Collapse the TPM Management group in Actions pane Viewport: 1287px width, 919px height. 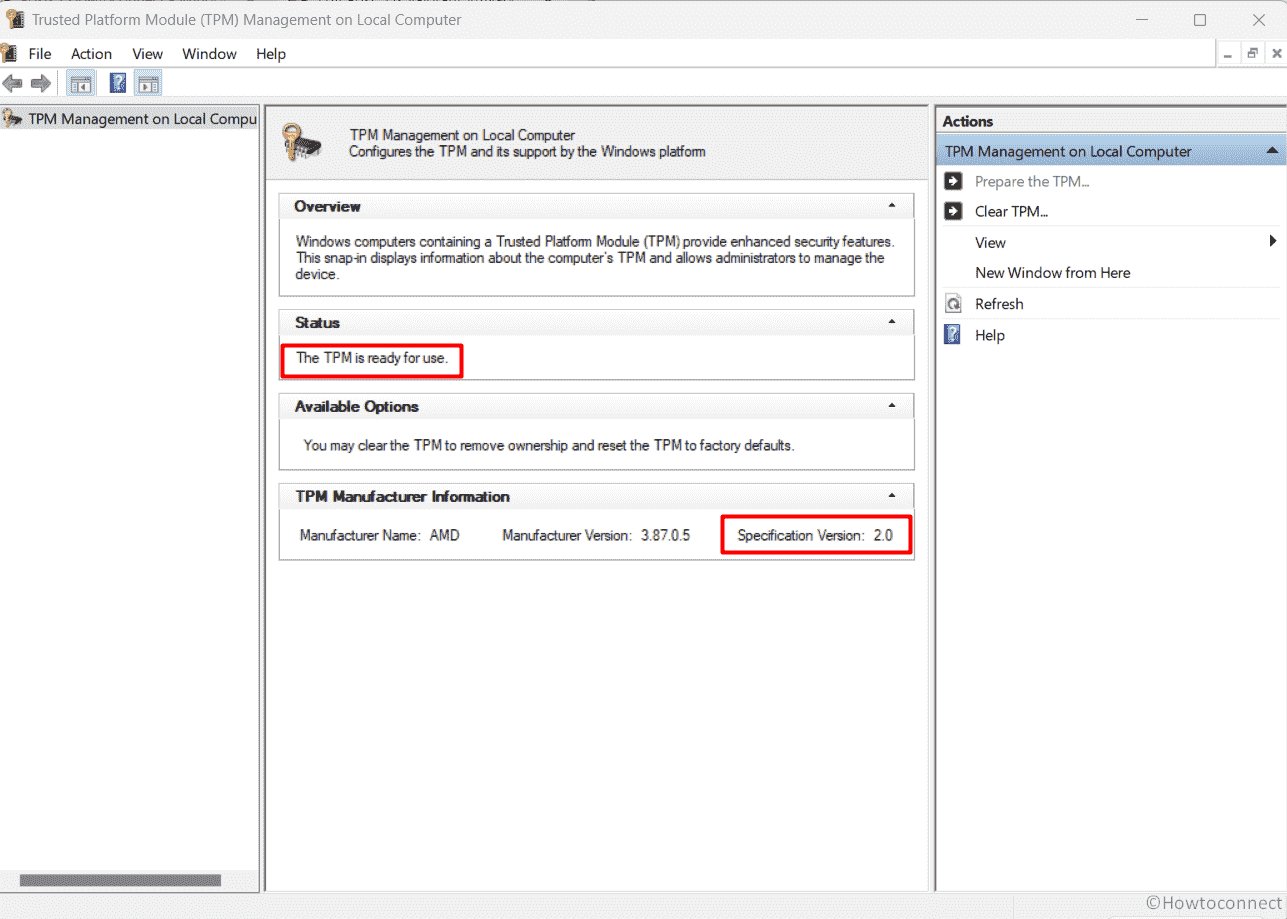[1272, 151]
